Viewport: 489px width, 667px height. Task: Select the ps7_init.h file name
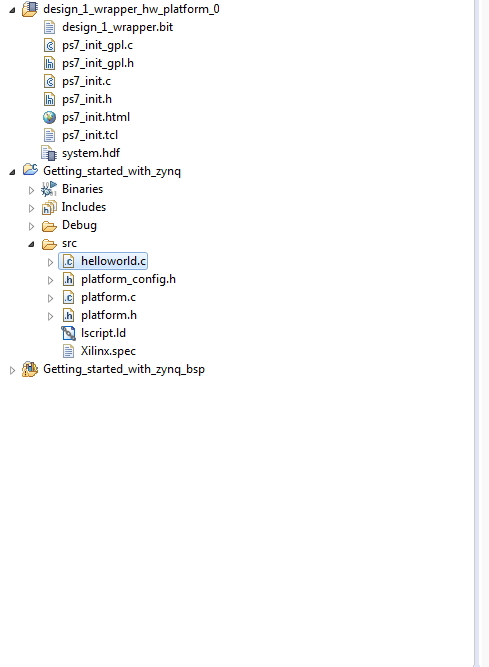click(x=87, y=99)
